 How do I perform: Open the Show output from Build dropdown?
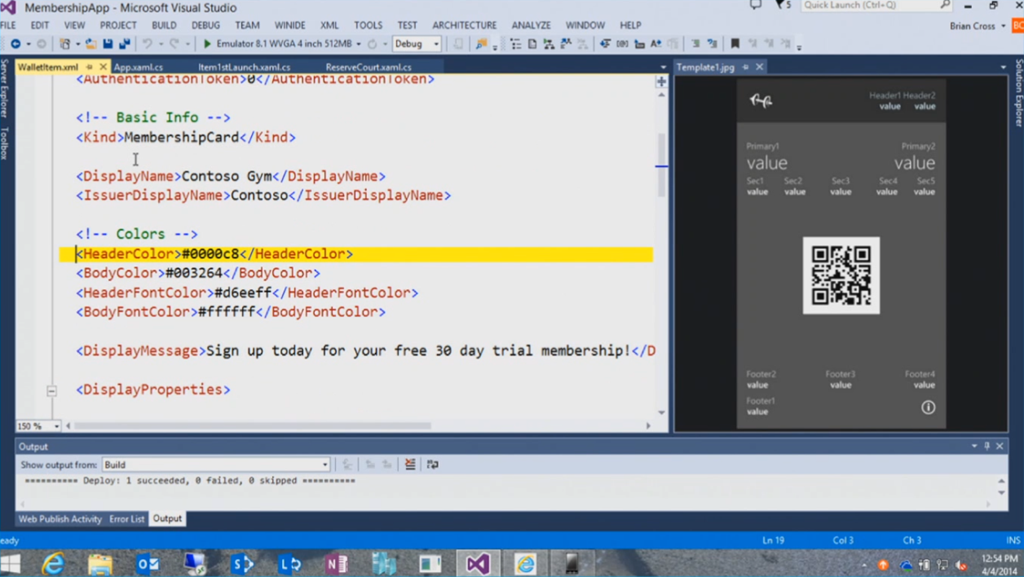pyautogui.click(x=325, y=465)
